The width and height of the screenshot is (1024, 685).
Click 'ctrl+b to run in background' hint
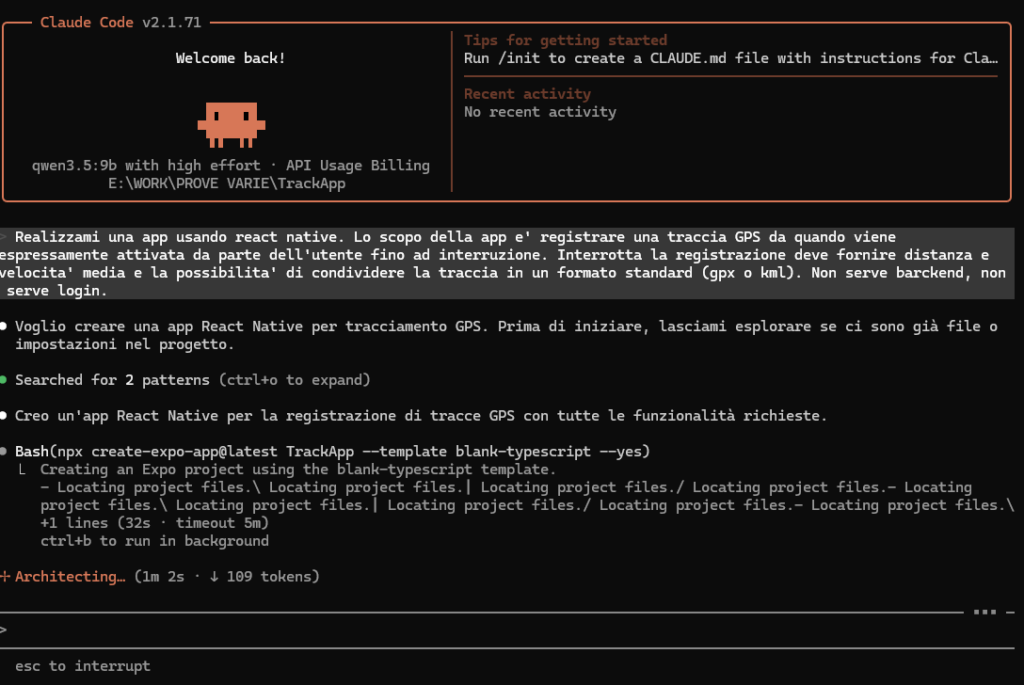coord(154,541)
